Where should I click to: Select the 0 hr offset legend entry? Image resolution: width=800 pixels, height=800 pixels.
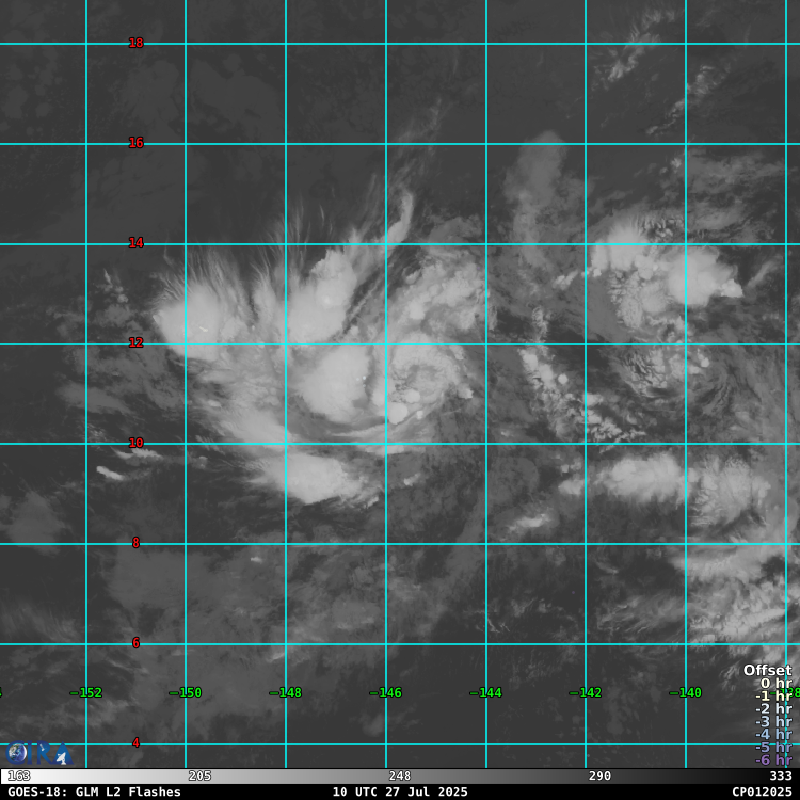click(x=775, y=684)
